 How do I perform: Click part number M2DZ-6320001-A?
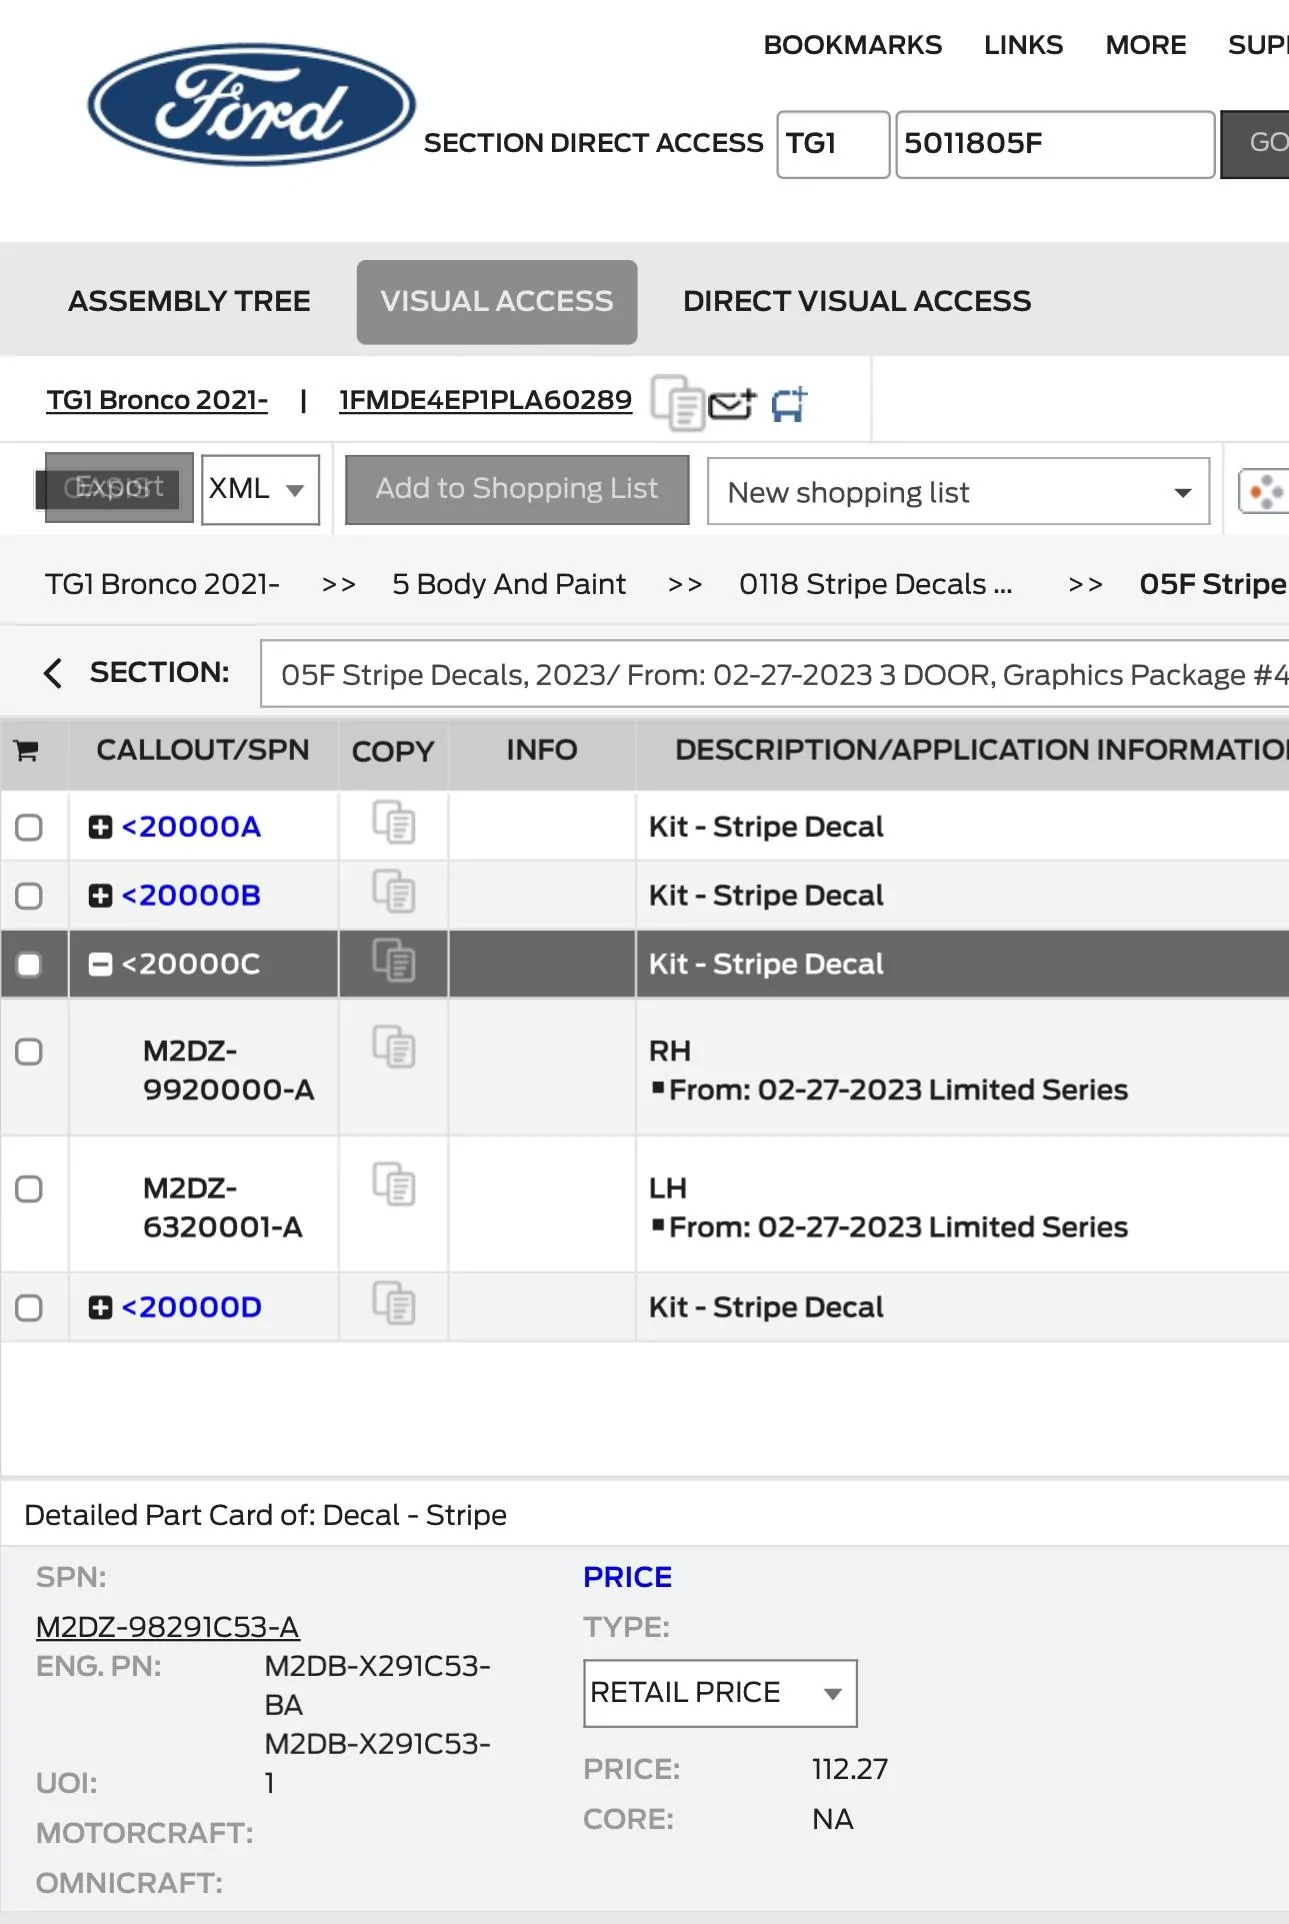(x=223, y=1207)
